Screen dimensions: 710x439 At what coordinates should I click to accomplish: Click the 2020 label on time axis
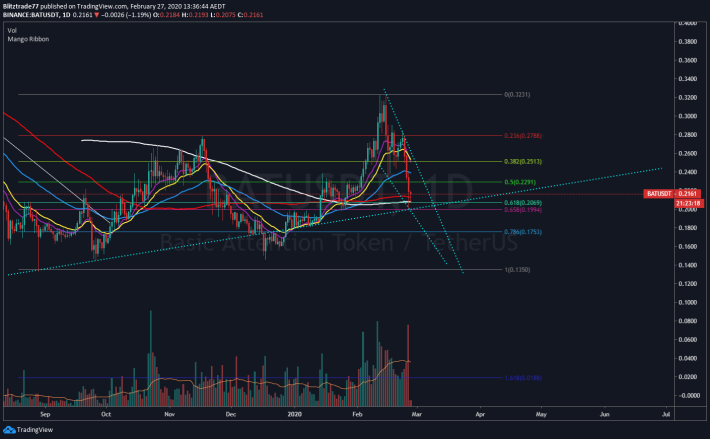pyautogui.click(x=294, y=414)
